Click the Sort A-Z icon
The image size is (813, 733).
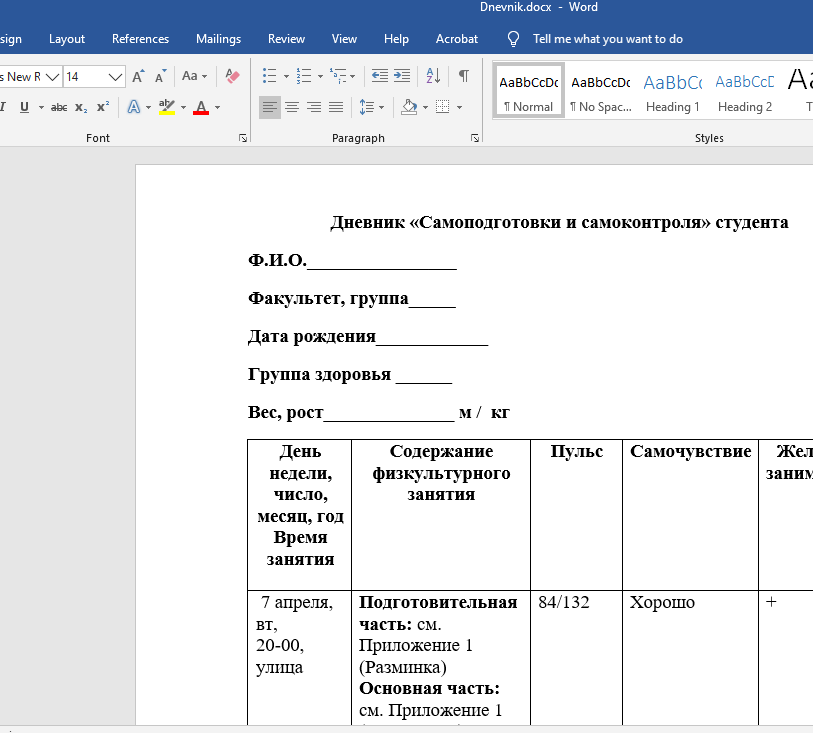[433, 76]
